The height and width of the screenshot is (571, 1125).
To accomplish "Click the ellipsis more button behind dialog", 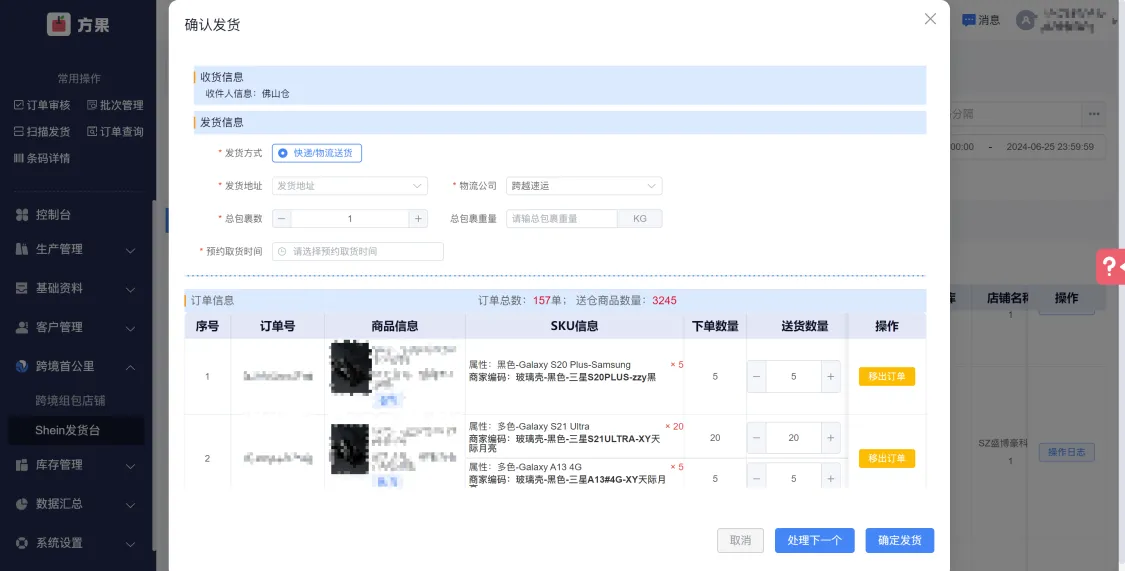I will (1093, 114).
